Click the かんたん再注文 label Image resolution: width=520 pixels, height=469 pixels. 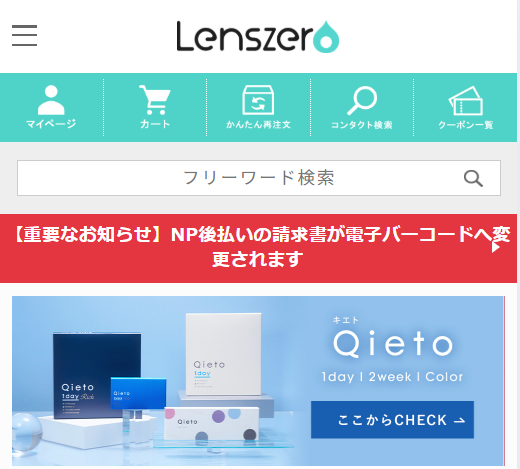[258, 124]
